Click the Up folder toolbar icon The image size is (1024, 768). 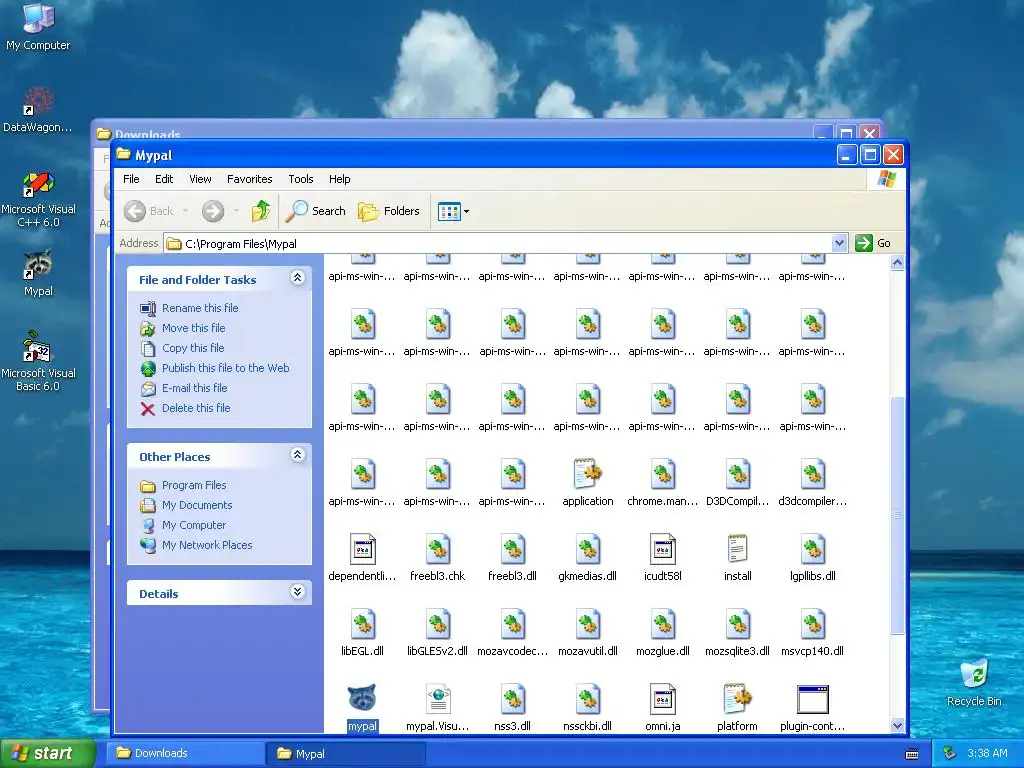tap(261, 211)
